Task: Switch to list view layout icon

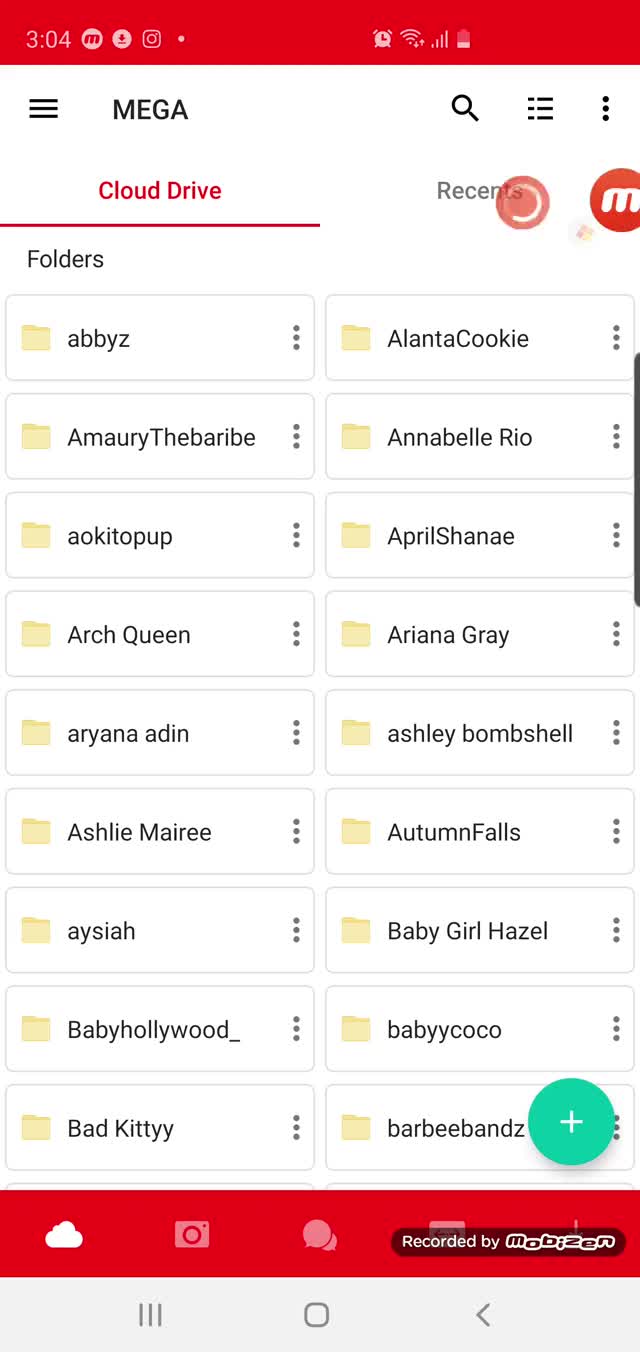Action: pyautogui.click(x=540, y=109)
